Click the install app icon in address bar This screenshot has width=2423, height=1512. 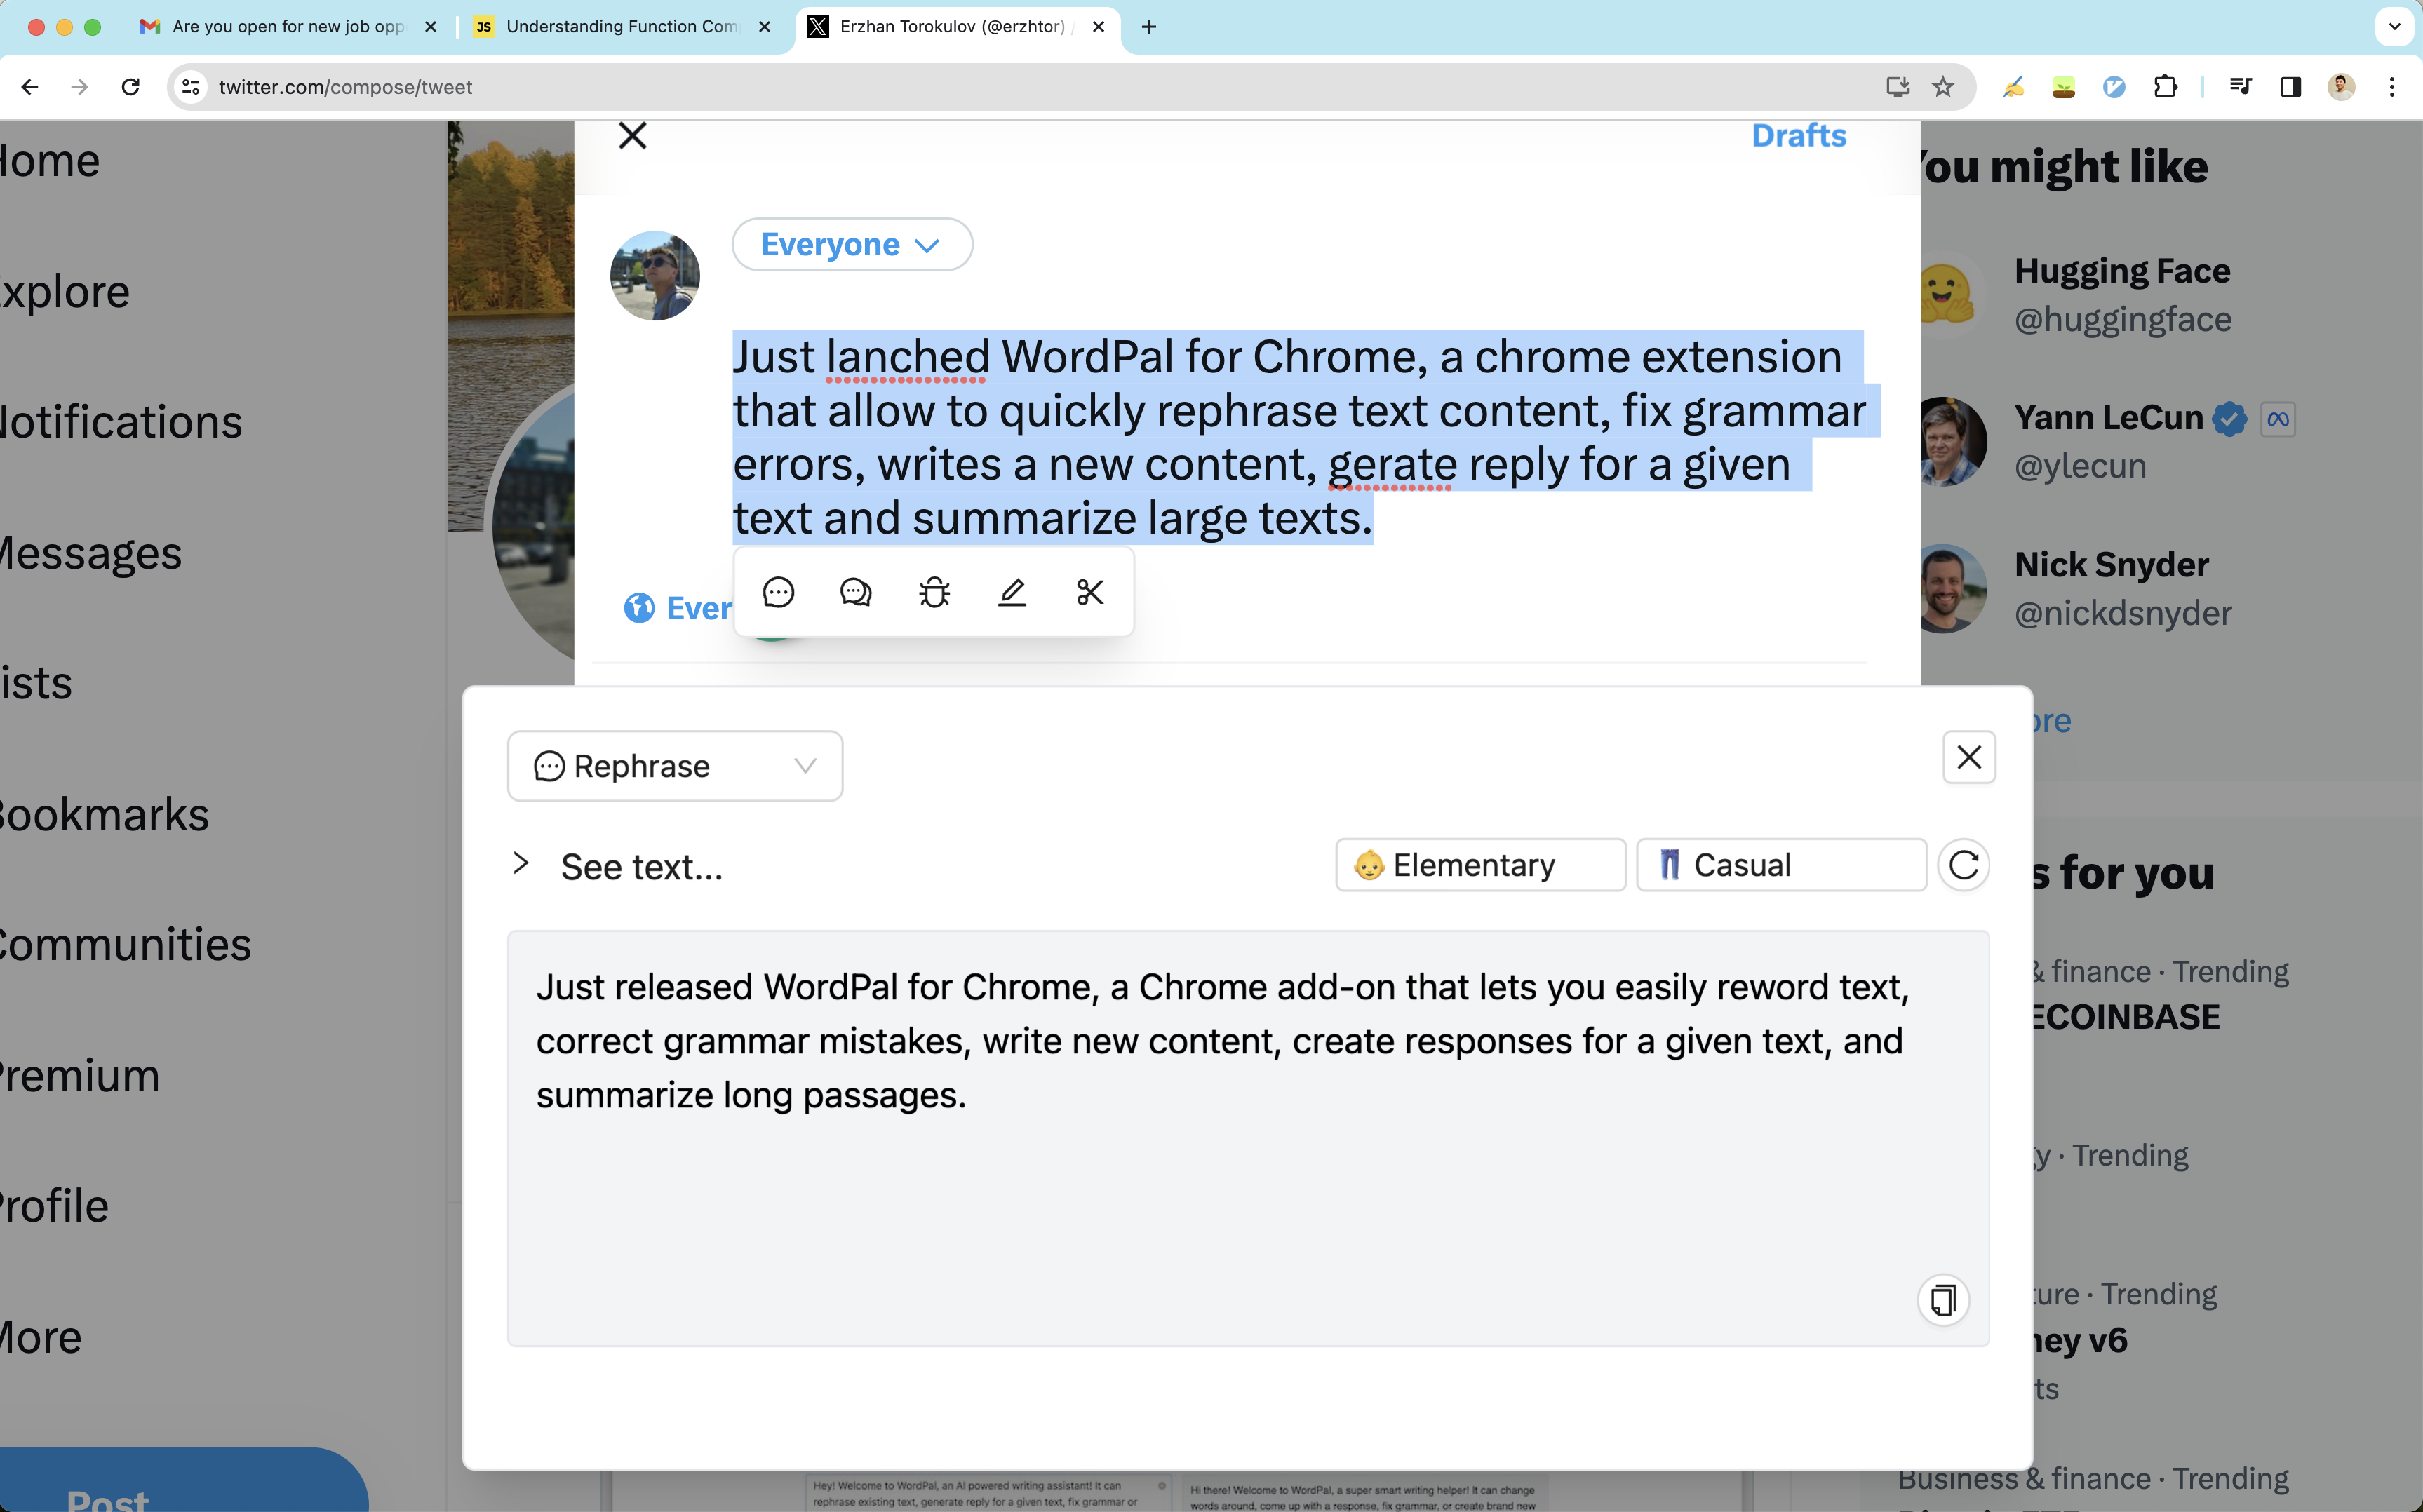(x=1898, y=87)
